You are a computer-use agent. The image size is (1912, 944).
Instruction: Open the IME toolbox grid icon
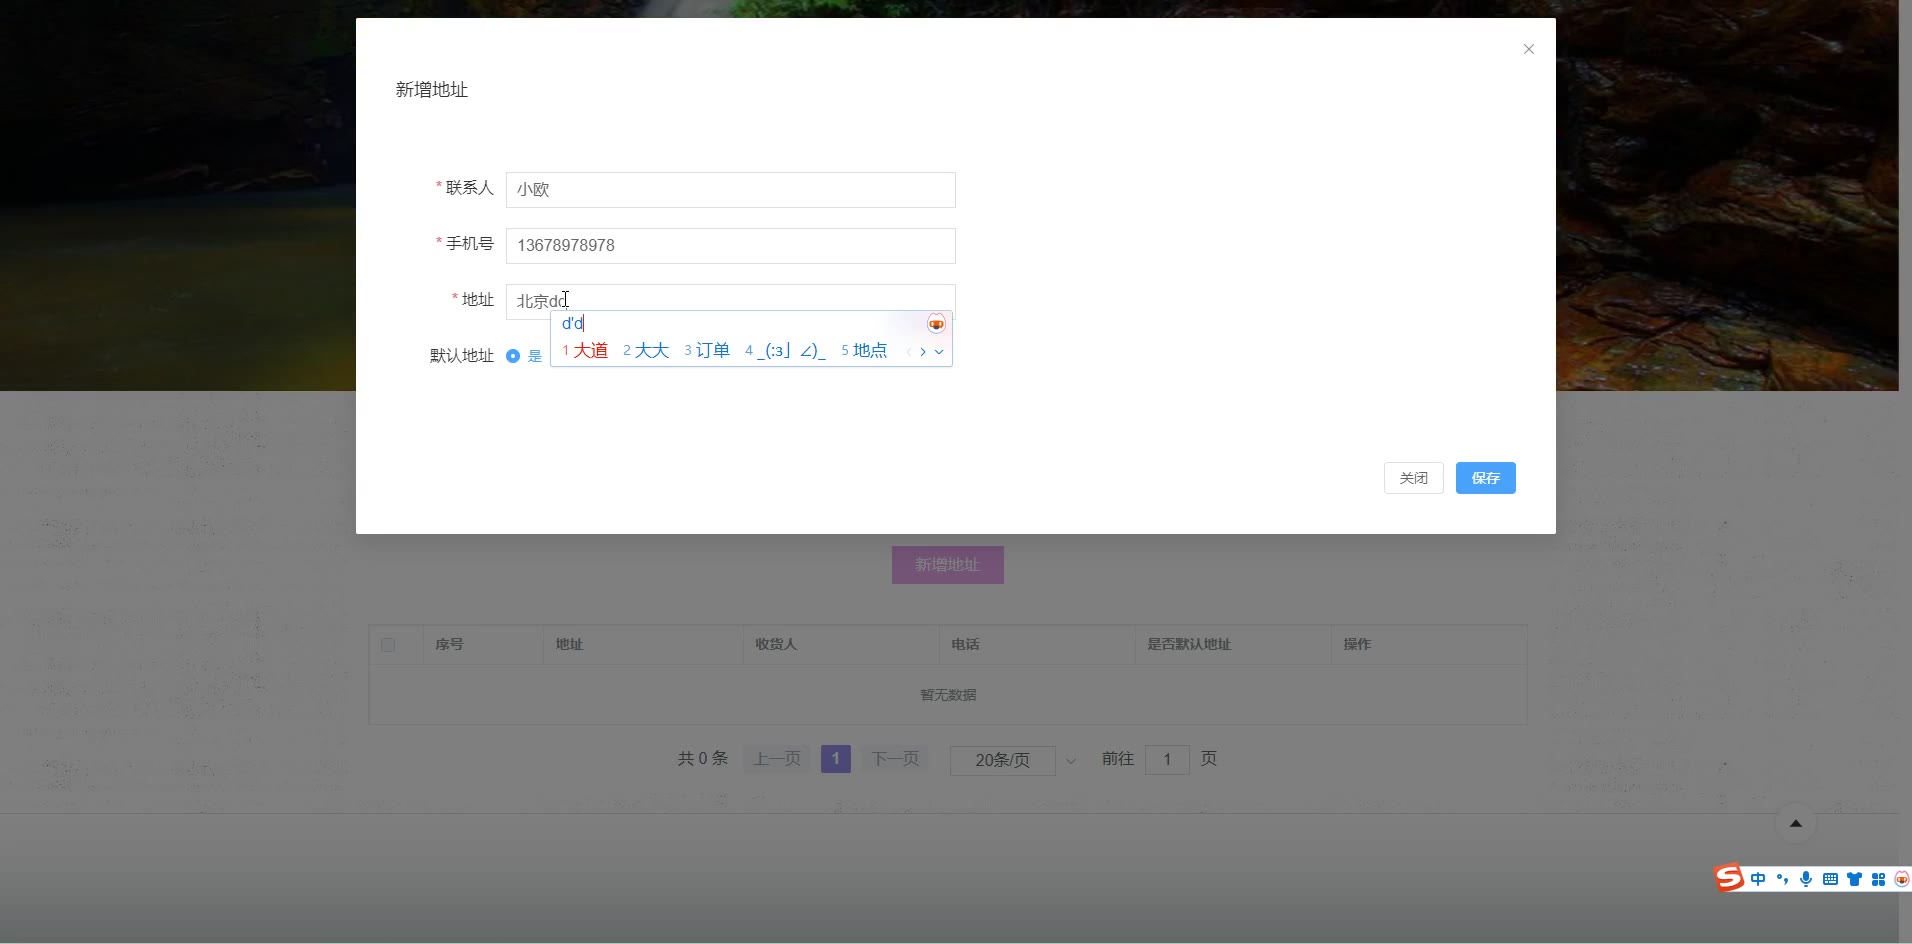pyautogui.click(x=1878, y=879)
